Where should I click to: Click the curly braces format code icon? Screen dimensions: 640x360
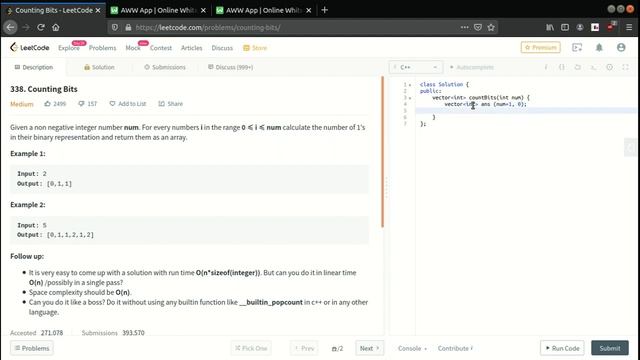[x=562, y=67]
